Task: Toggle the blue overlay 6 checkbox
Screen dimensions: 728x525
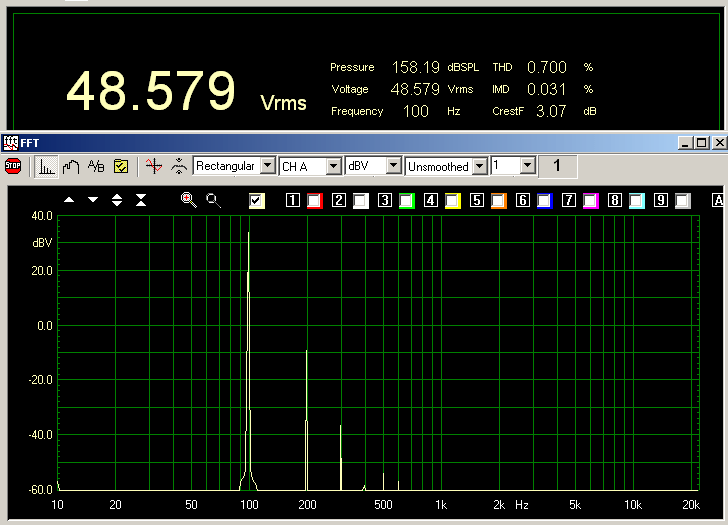Action: coord(545,201)
